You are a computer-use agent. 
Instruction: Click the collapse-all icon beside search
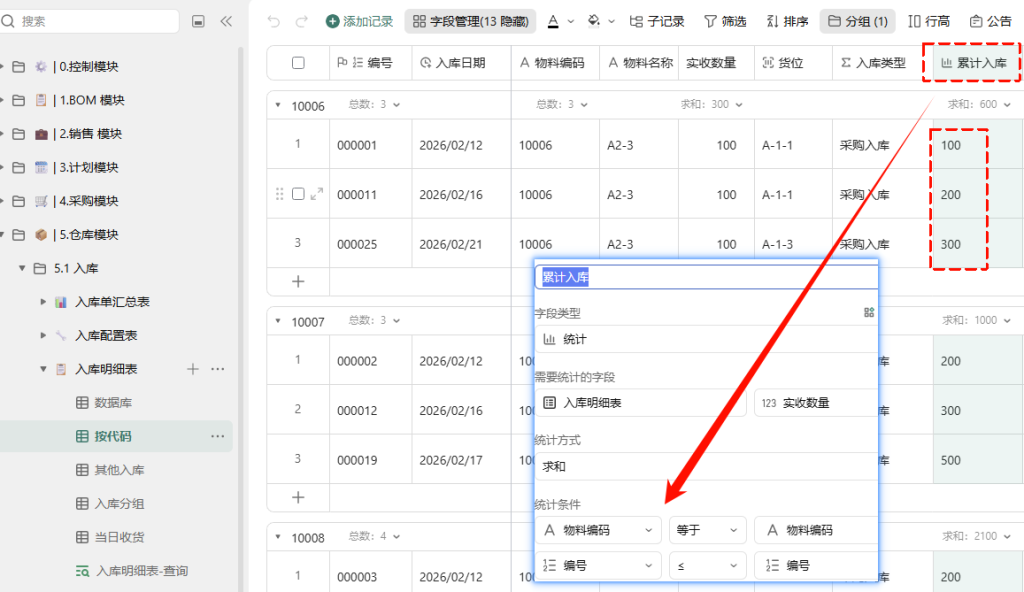[x=199, y=22]
